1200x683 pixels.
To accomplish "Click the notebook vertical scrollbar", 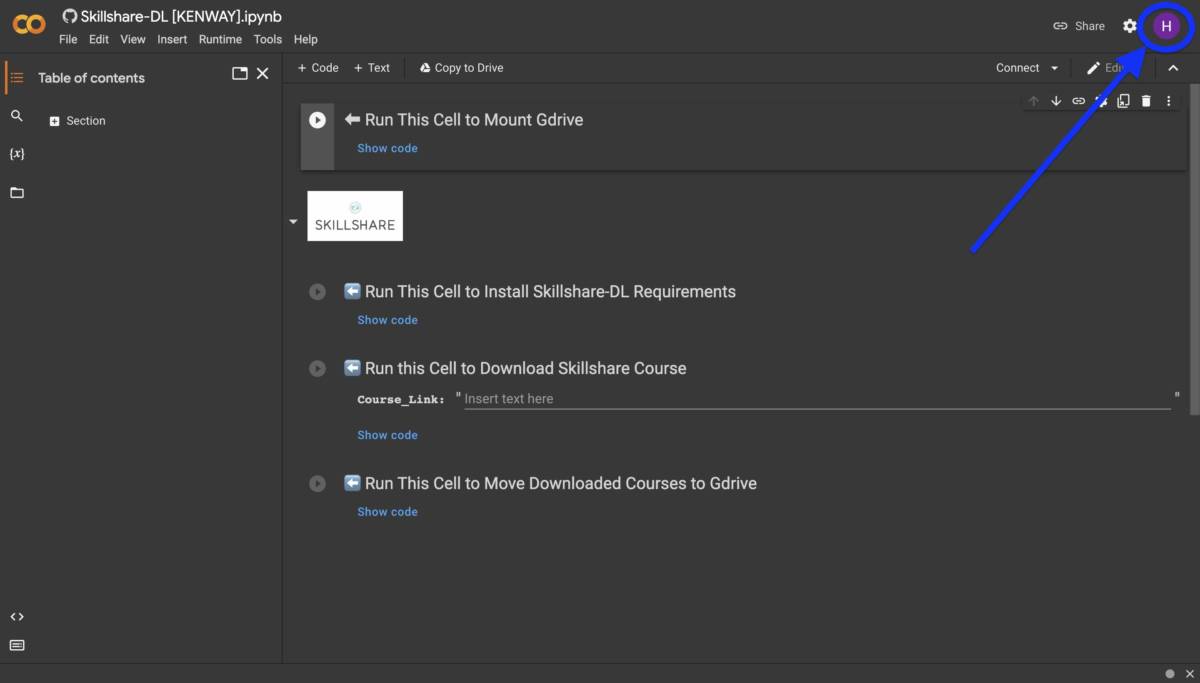I will pyautogui.click(x=1194, y=250).
